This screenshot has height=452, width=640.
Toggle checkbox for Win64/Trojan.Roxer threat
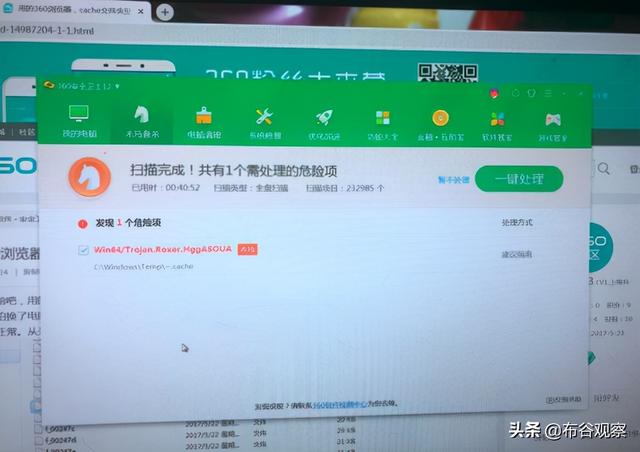coord(83,250)
